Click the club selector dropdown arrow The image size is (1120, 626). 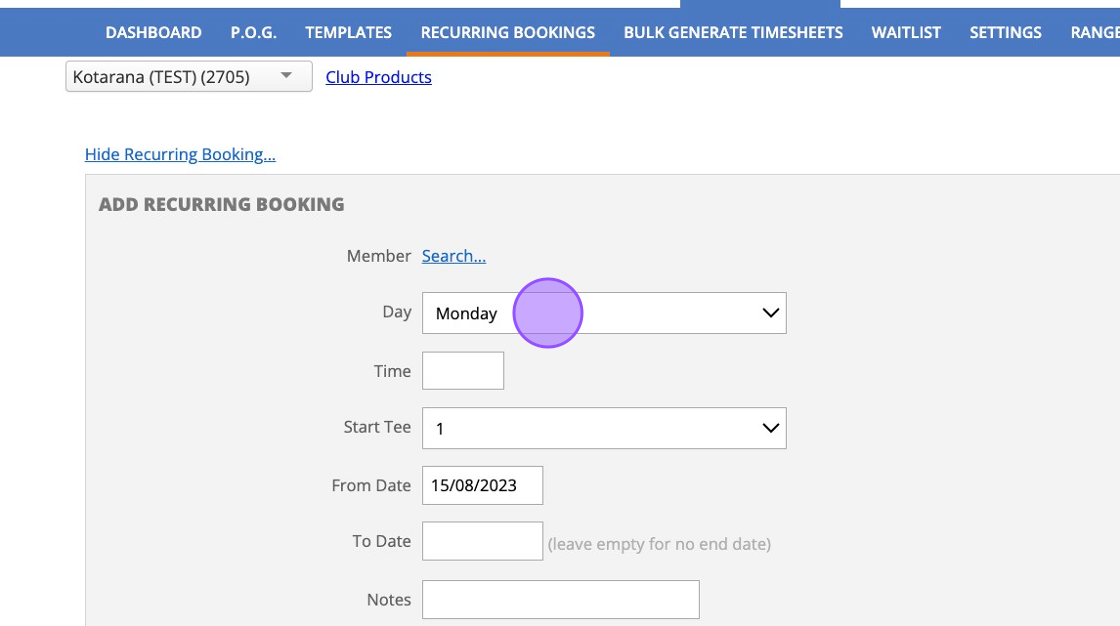287,76
